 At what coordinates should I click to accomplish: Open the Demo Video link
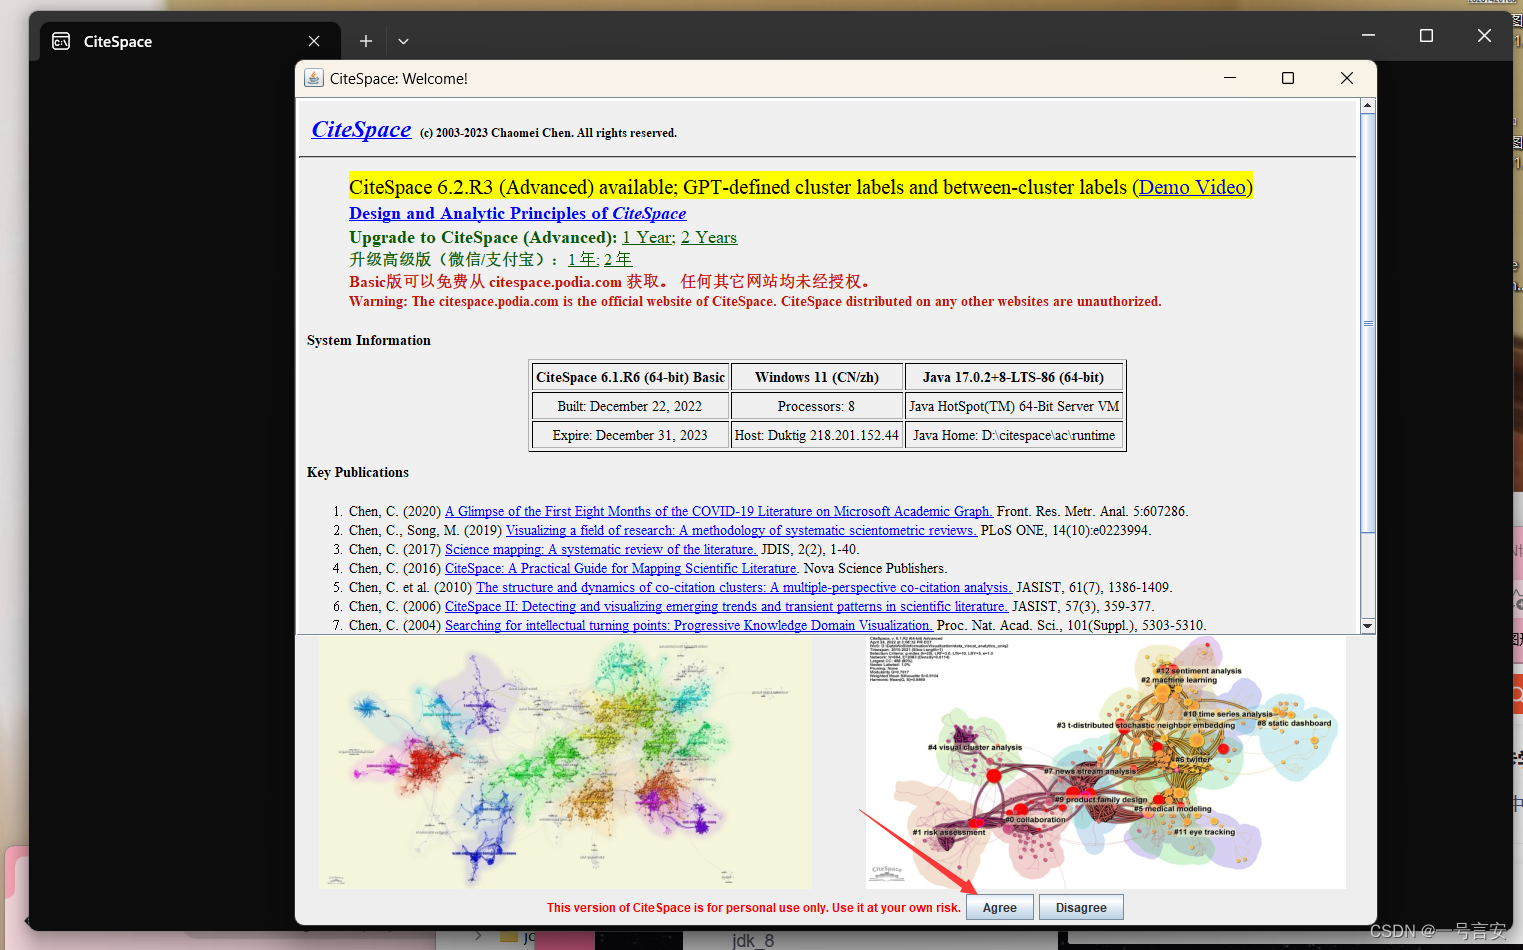click(x=1192, y=187)
